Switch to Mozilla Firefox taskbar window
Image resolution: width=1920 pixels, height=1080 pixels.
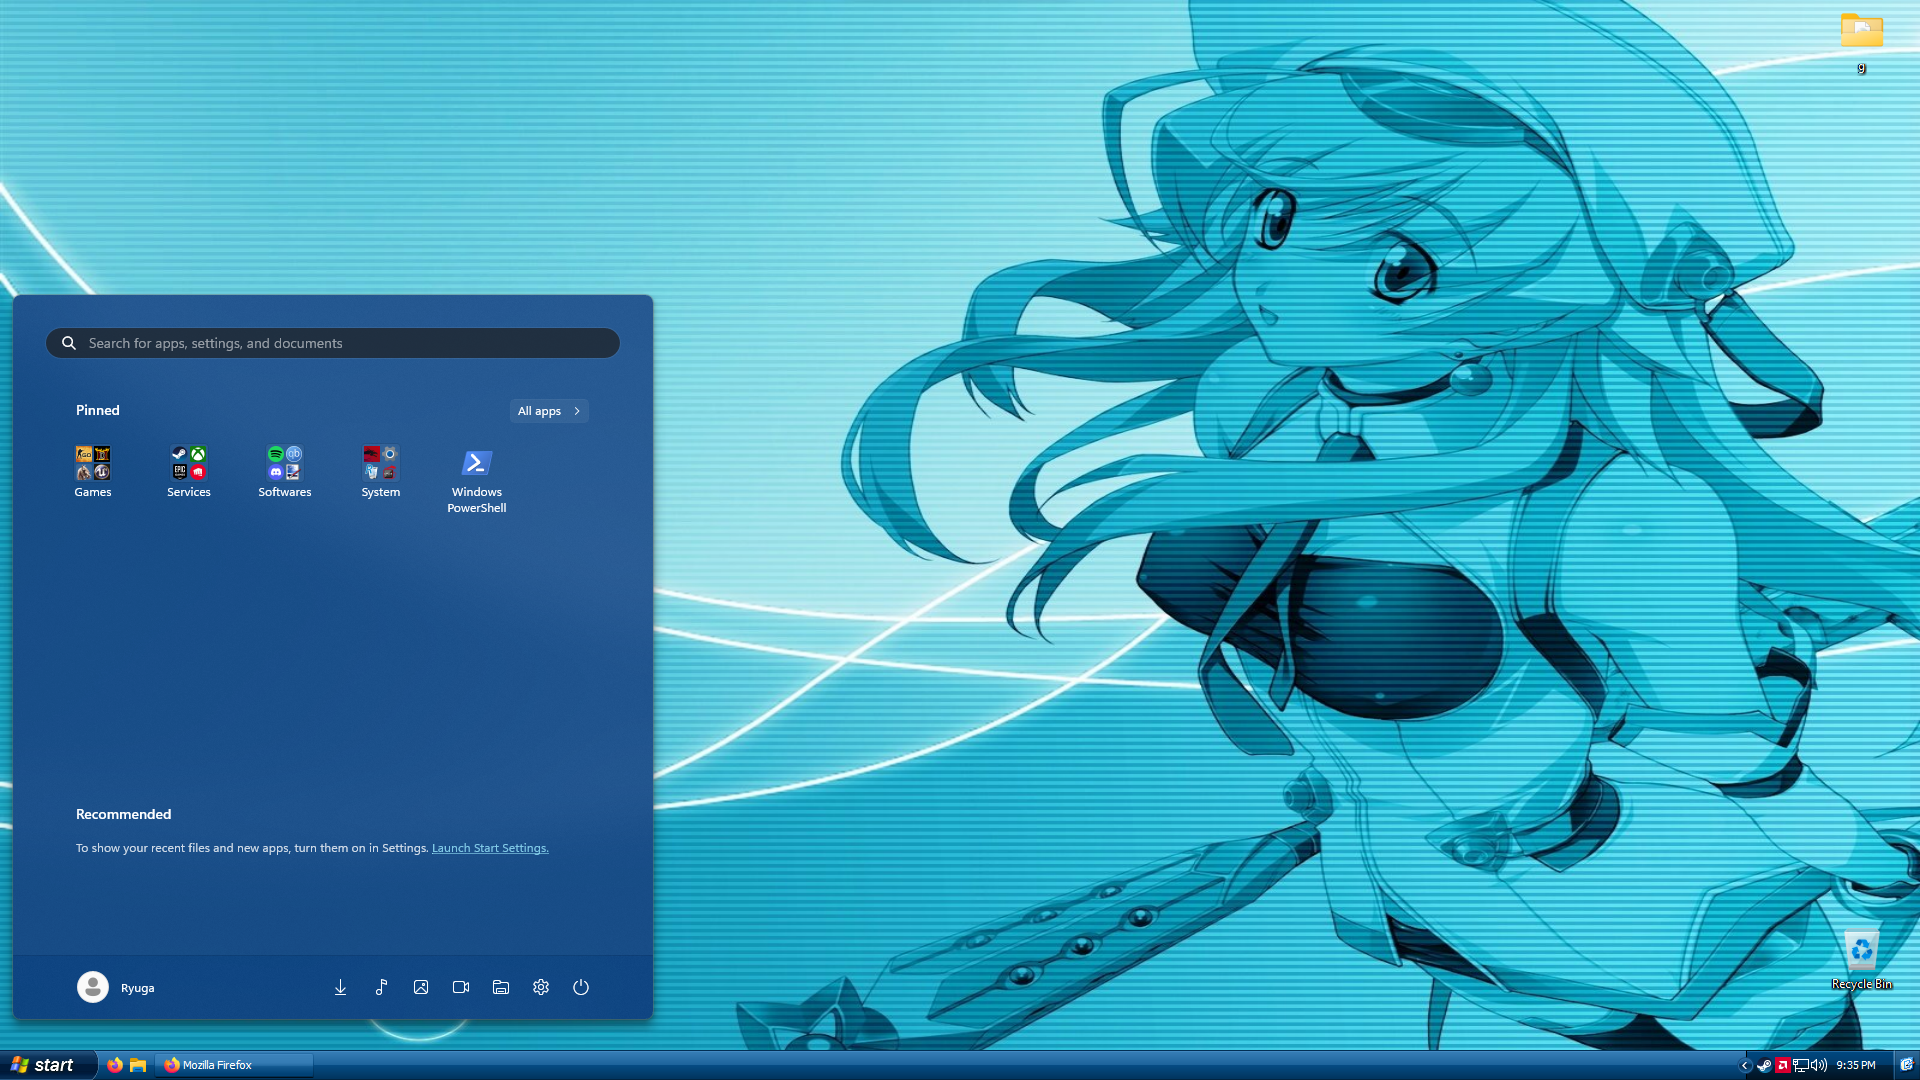tap(234, 1065)
